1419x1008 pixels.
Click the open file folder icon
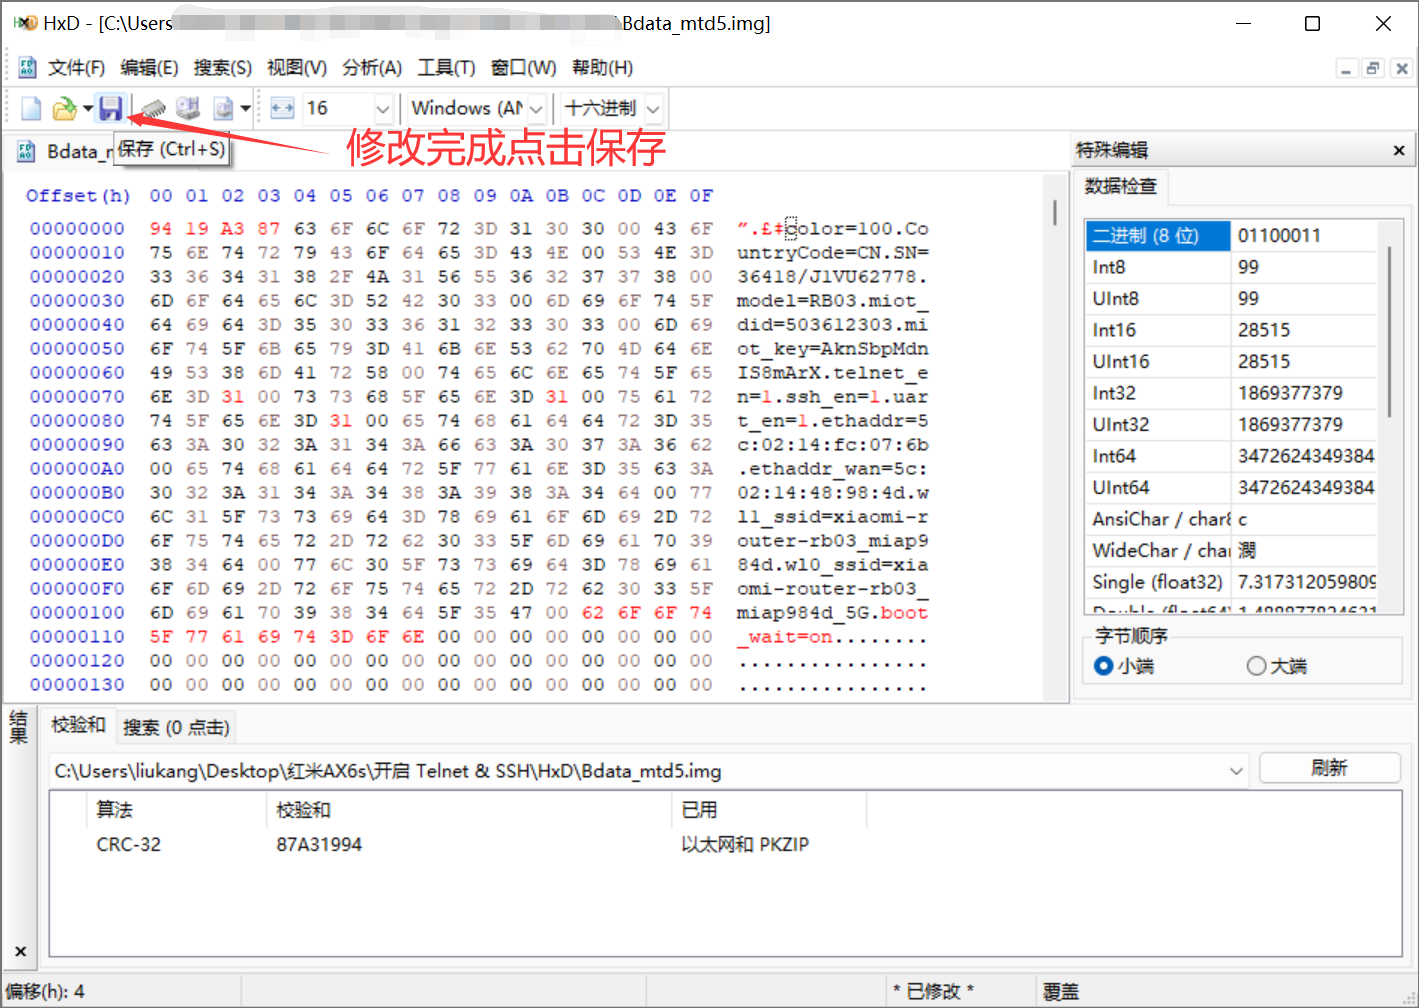click(64, 108)
